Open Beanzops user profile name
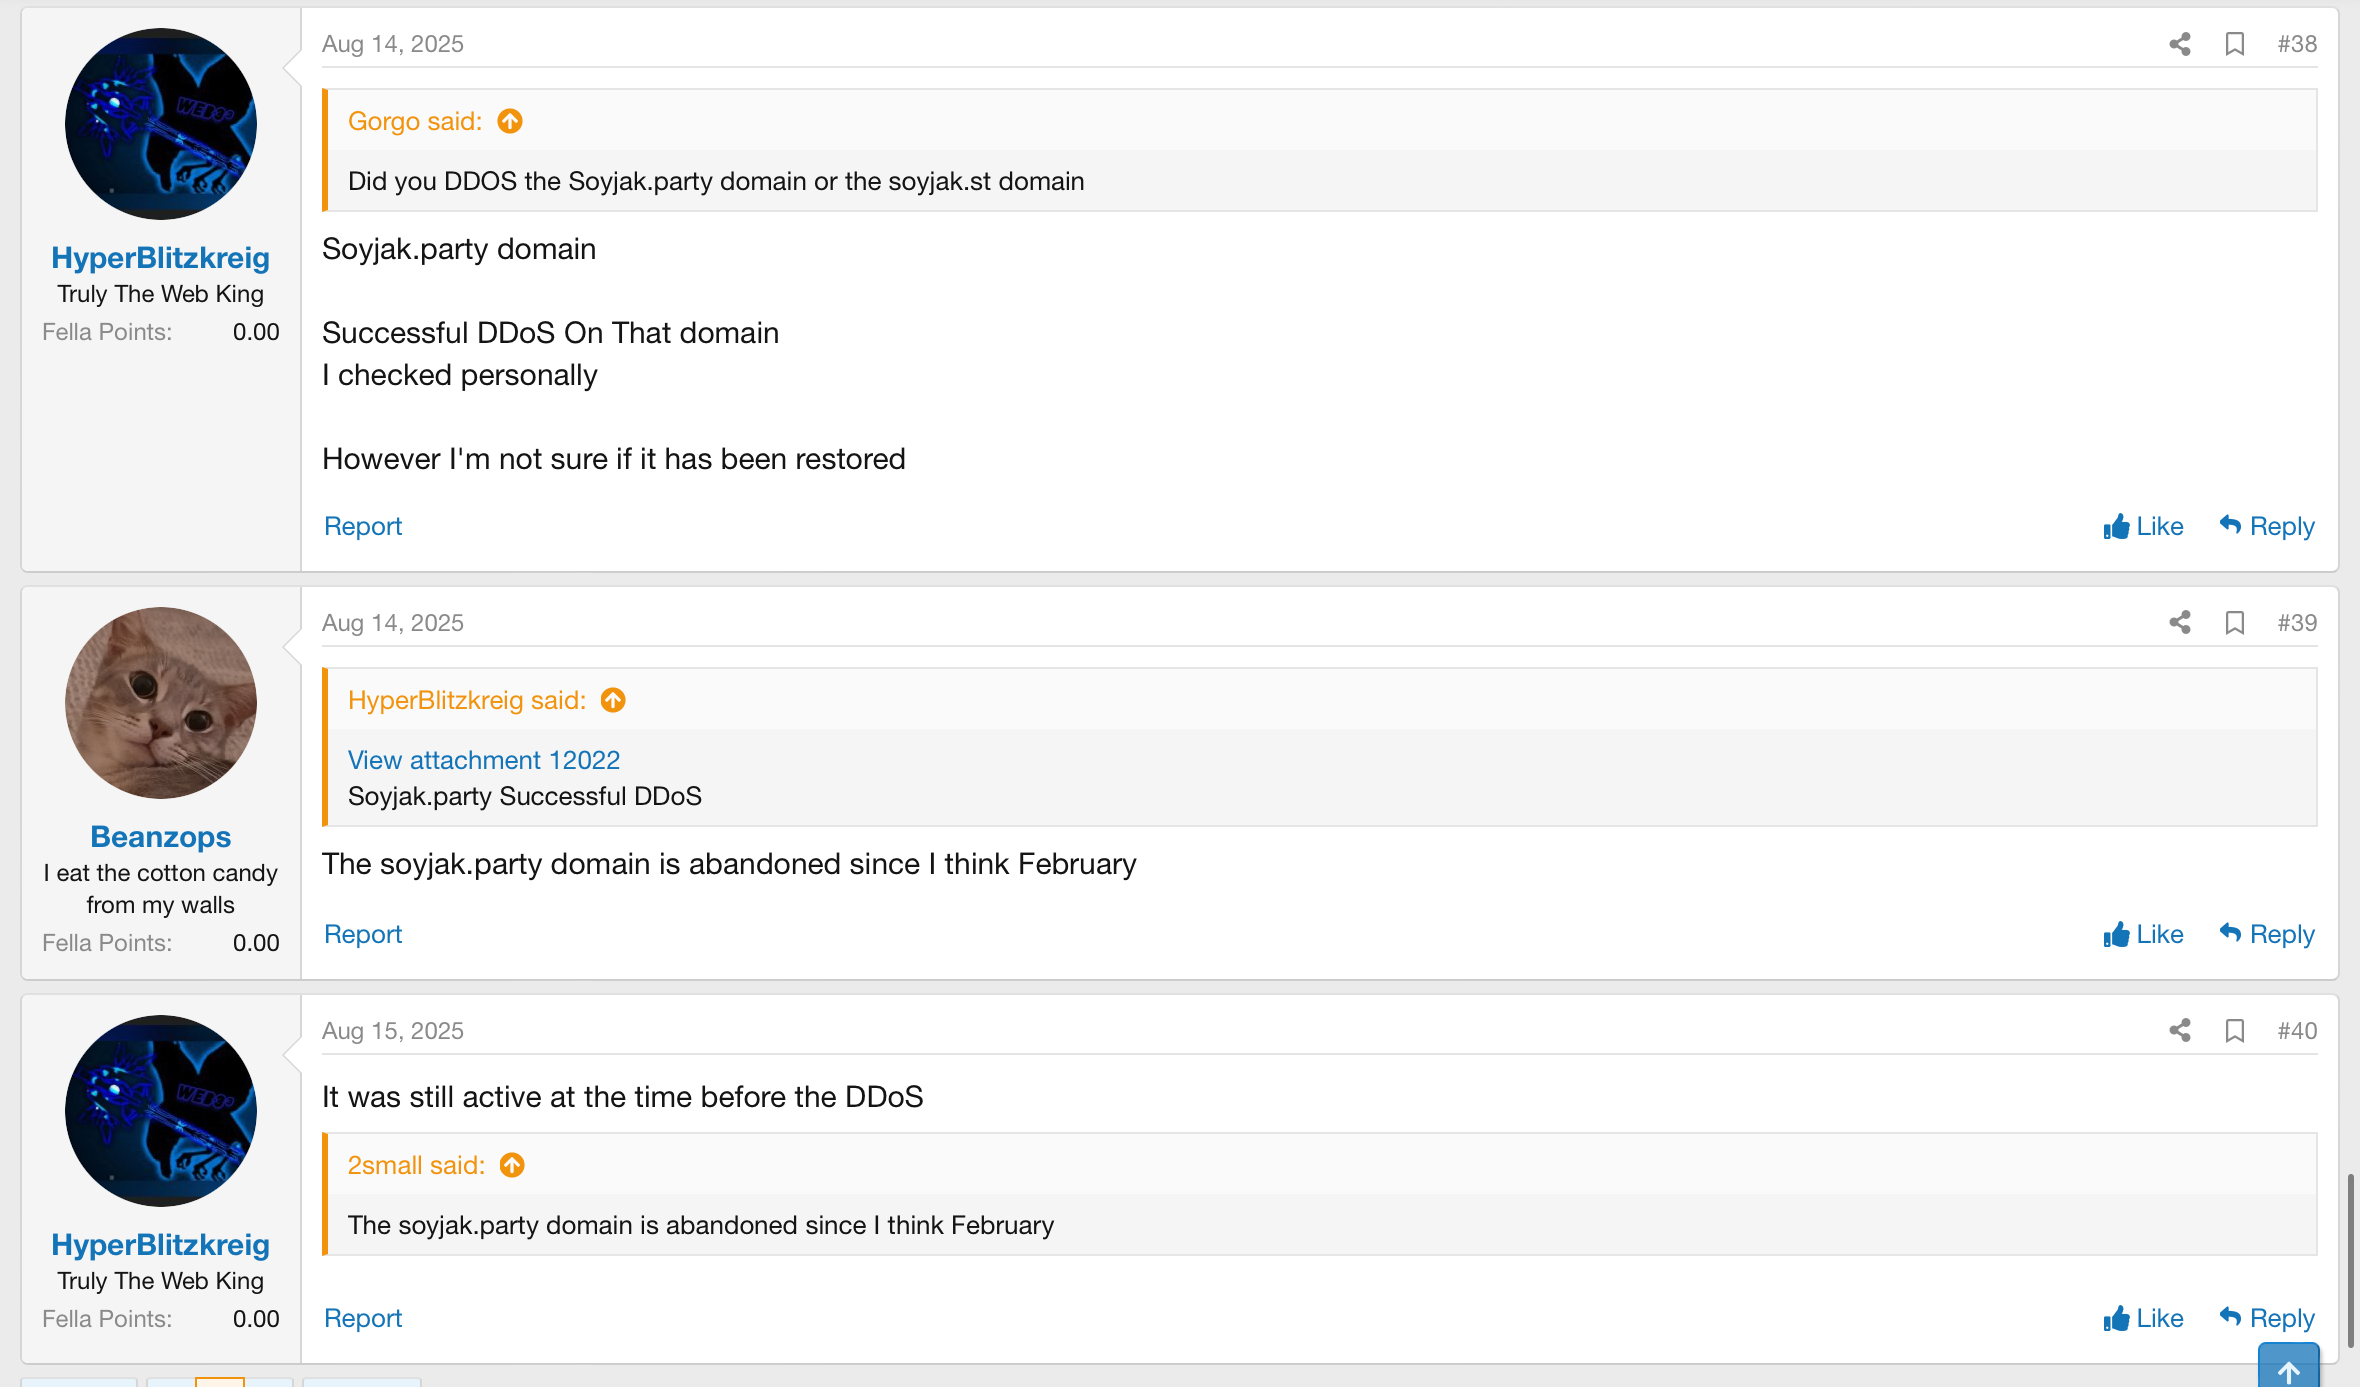The image size is (2360, 1387). (x=161, y=836)
